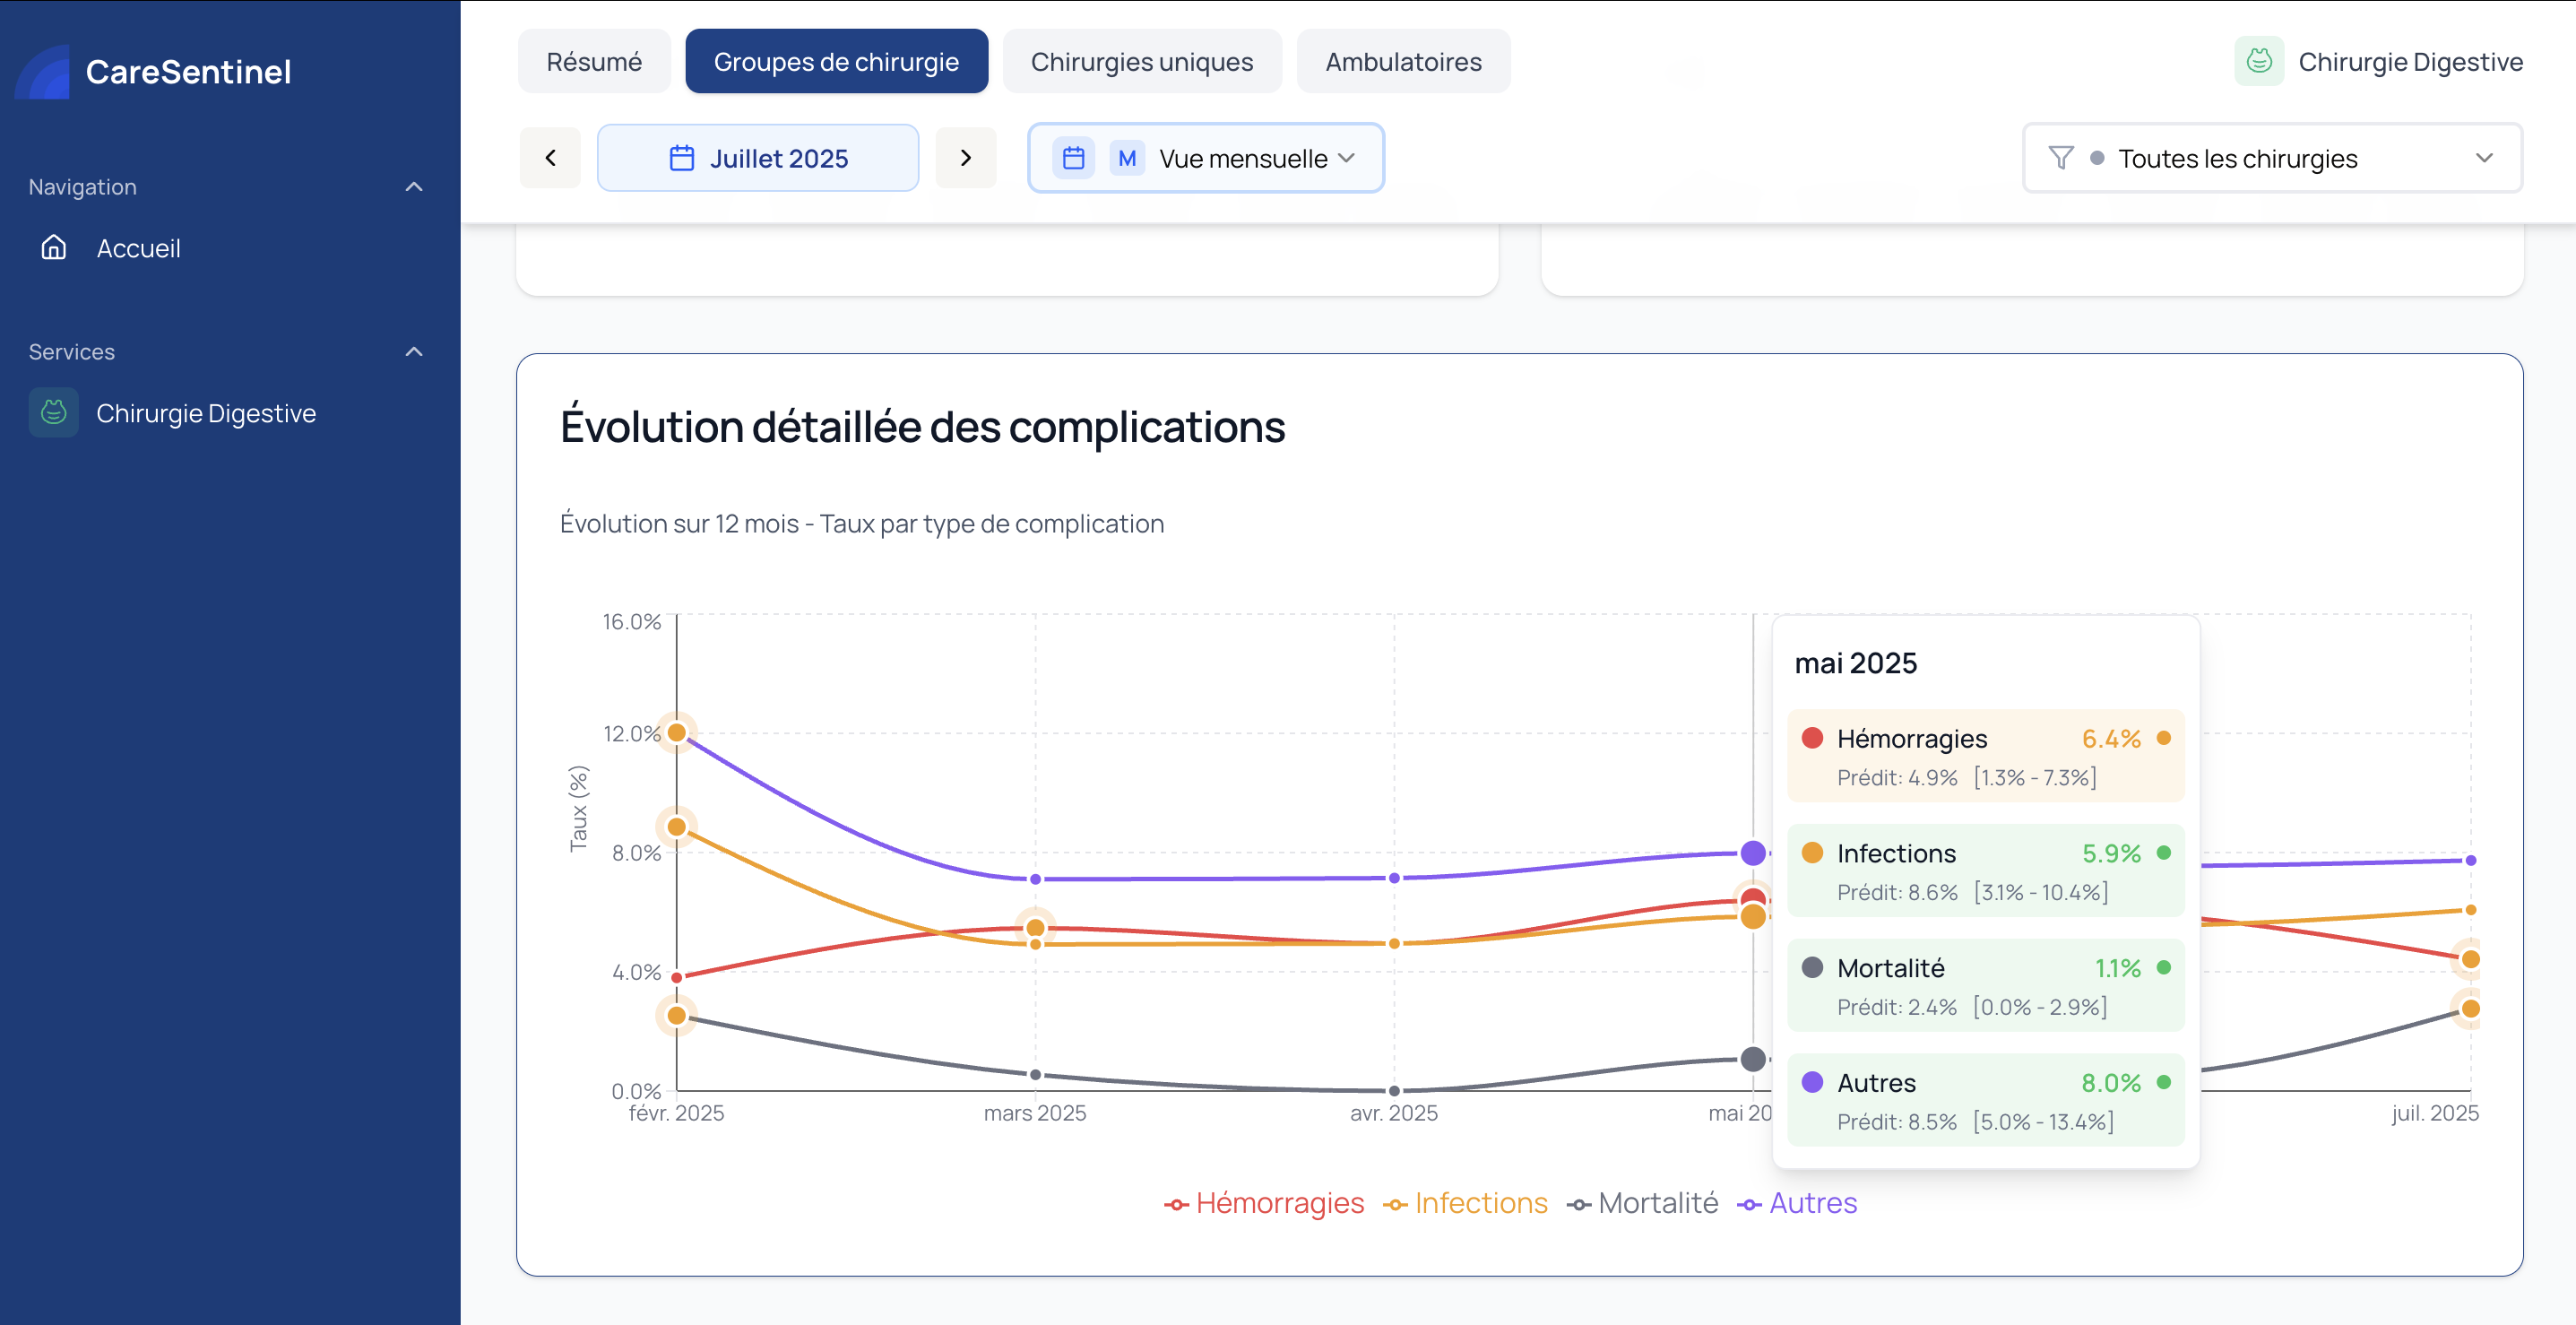Click the purple color dot beside Autres in the tooltip
The width and height of the screenshot is (2576, 1325).
point(1813,1082)
